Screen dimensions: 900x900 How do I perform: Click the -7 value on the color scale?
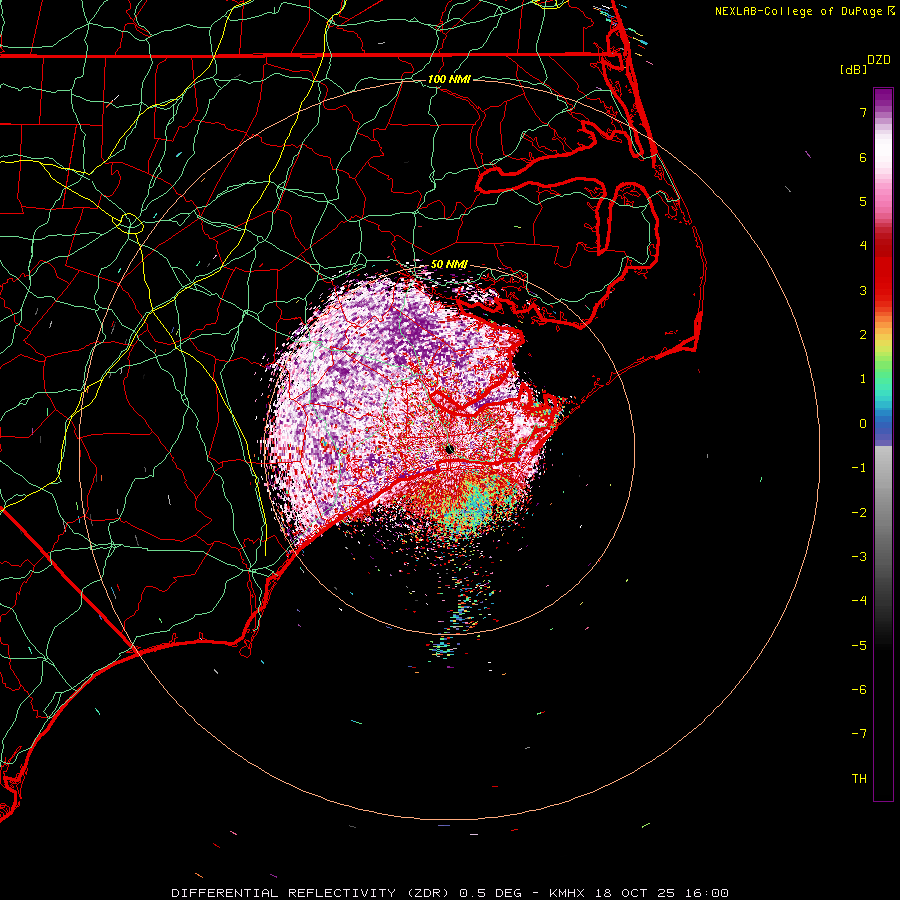tap(859, 734)
